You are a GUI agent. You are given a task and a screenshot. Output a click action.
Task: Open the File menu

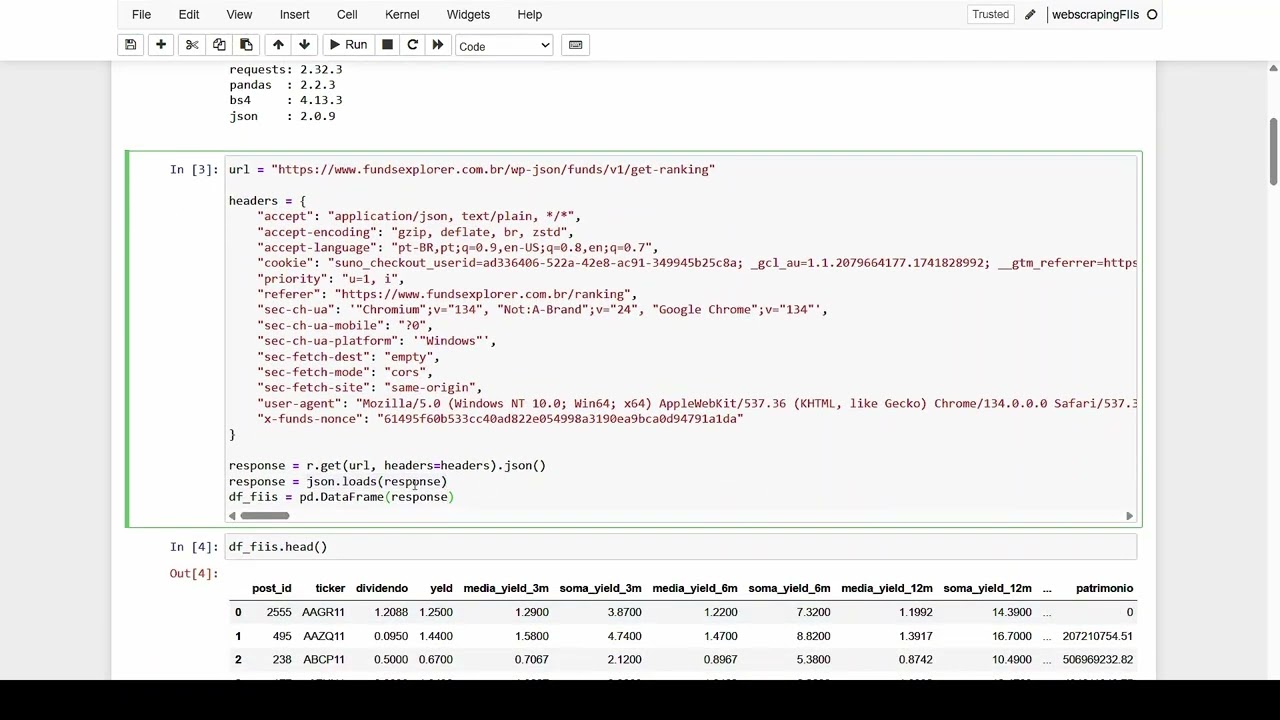(141, 14)
